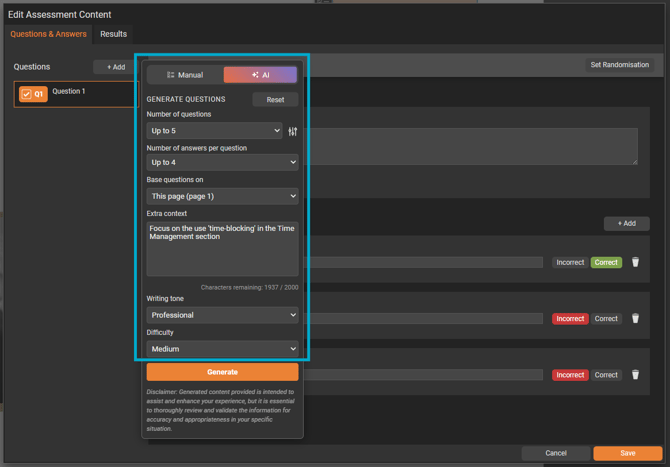Mark the first answer as Correct
The image size is (670, 467).
tap(606, 262)
